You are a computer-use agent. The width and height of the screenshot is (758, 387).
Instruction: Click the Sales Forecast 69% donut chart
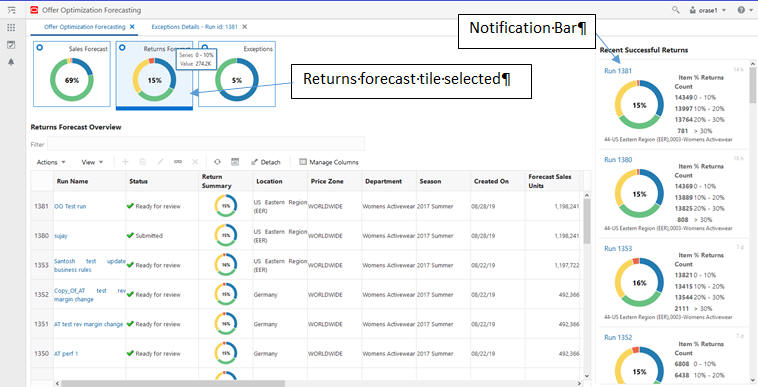click(x=72, y=80)
